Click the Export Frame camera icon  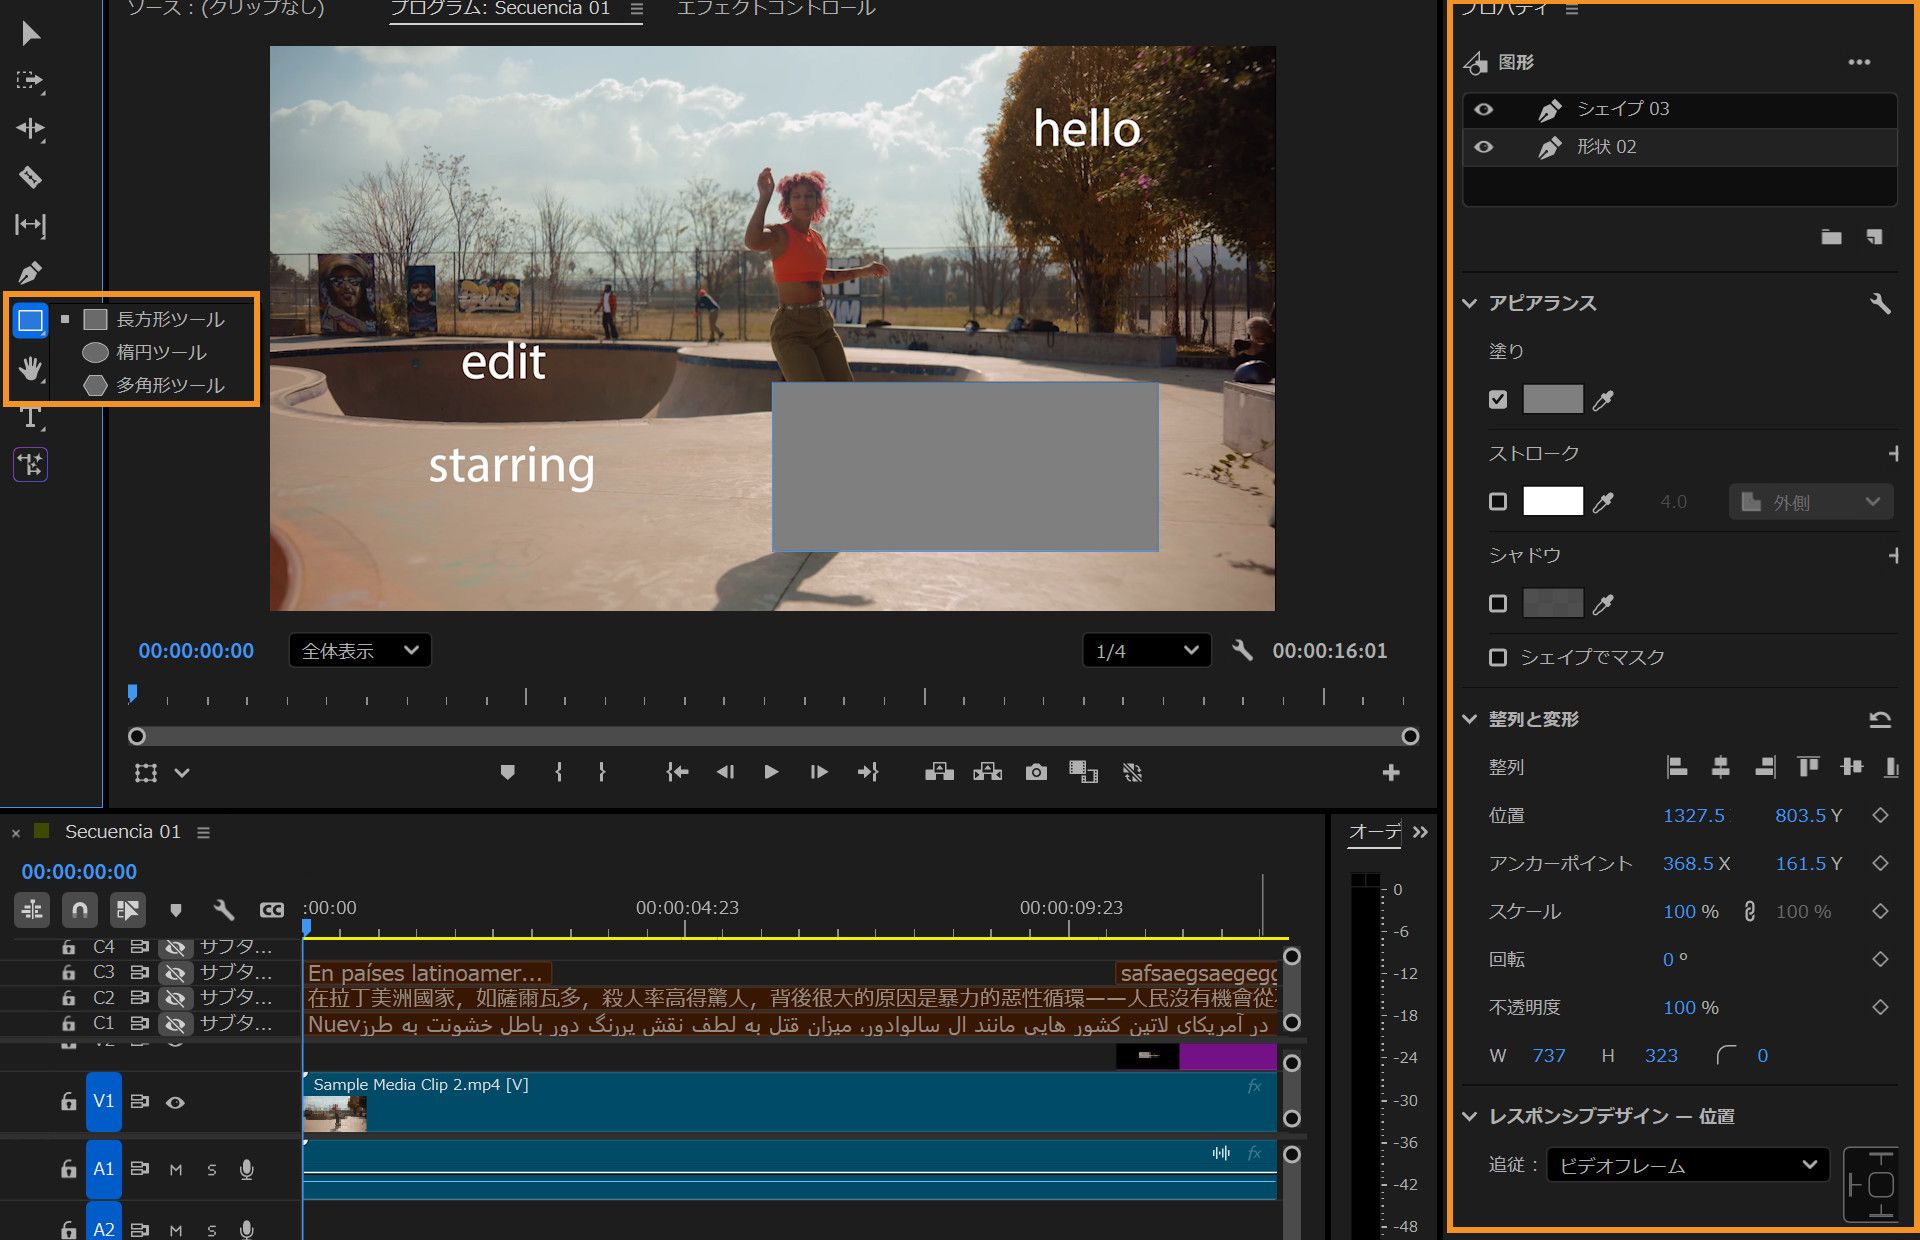pyautogui.click(x=1036, y=772)
